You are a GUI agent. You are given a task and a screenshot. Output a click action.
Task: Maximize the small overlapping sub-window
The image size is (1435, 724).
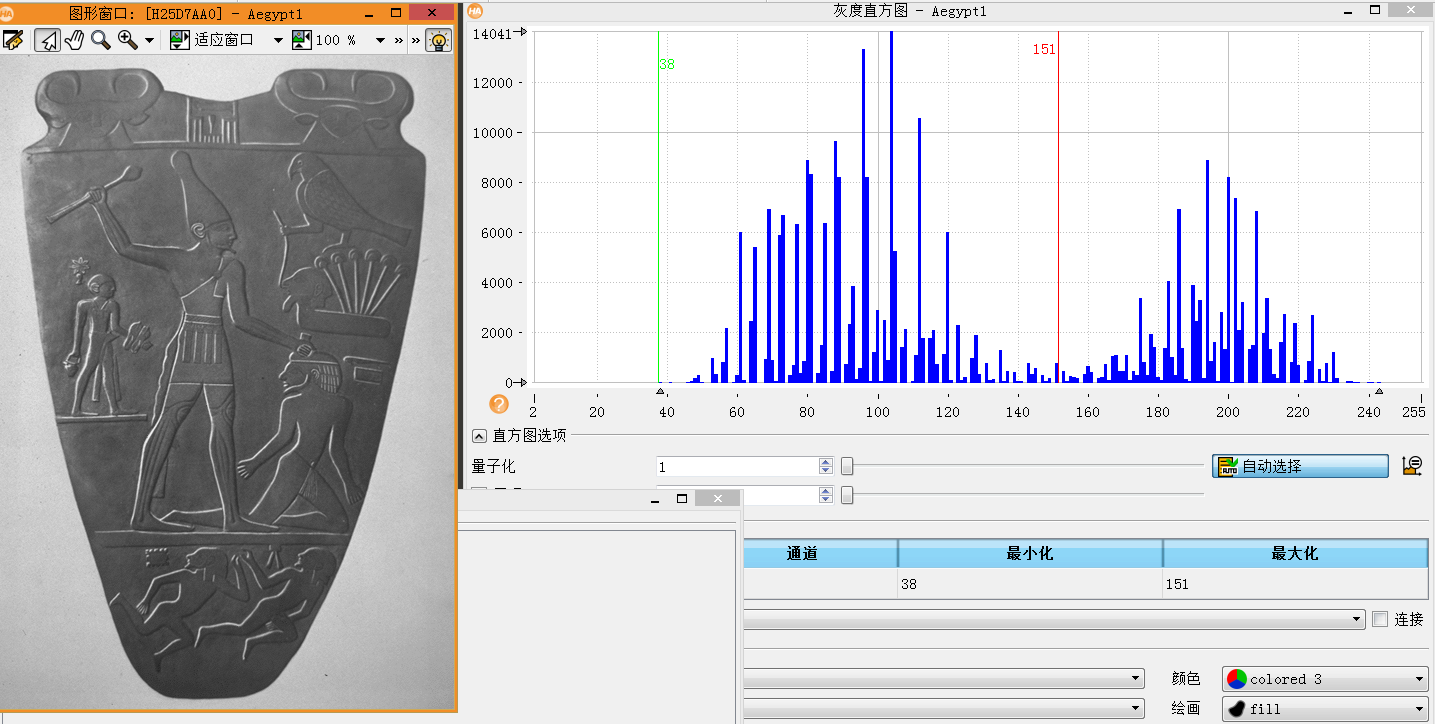(682, 498)
